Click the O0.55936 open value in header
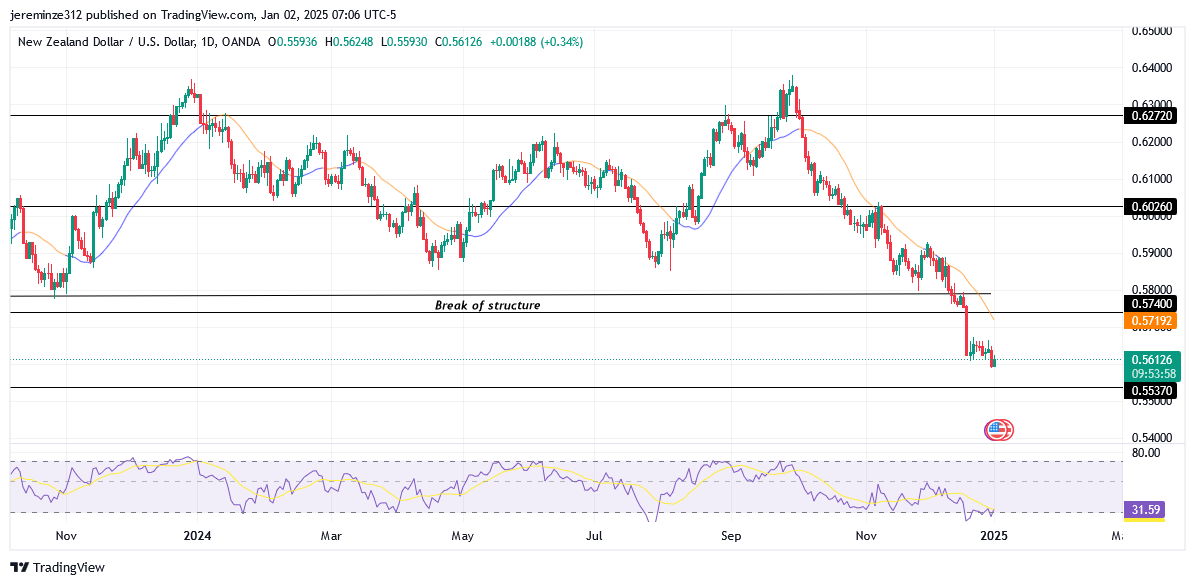 (x=295, y=43)
